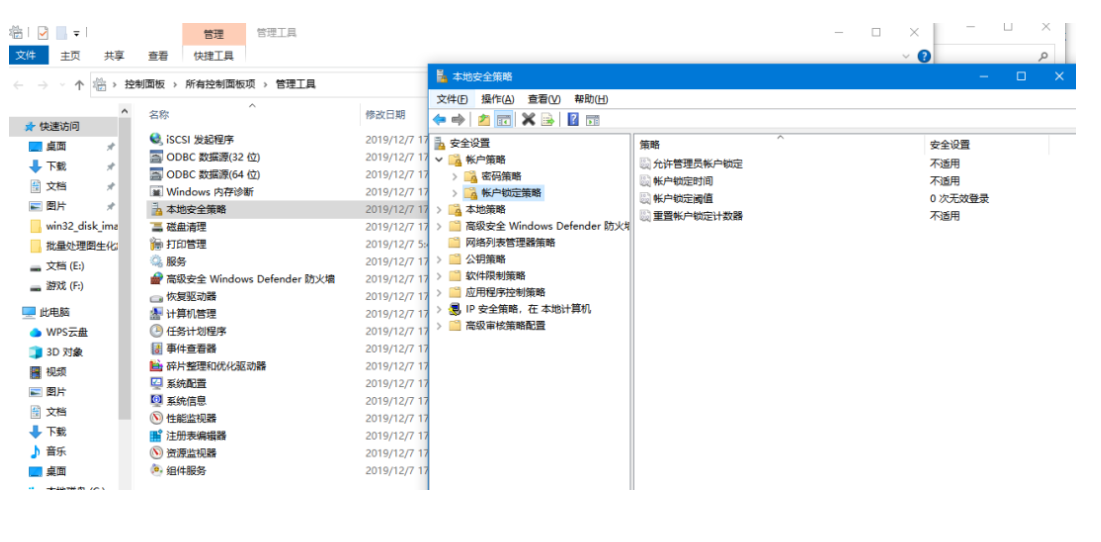This screenshot has height=542, width=1101.
Task: Click the gray Forward arrow in 本地安全策略 toolbar
Action: [x=458, y=119]
